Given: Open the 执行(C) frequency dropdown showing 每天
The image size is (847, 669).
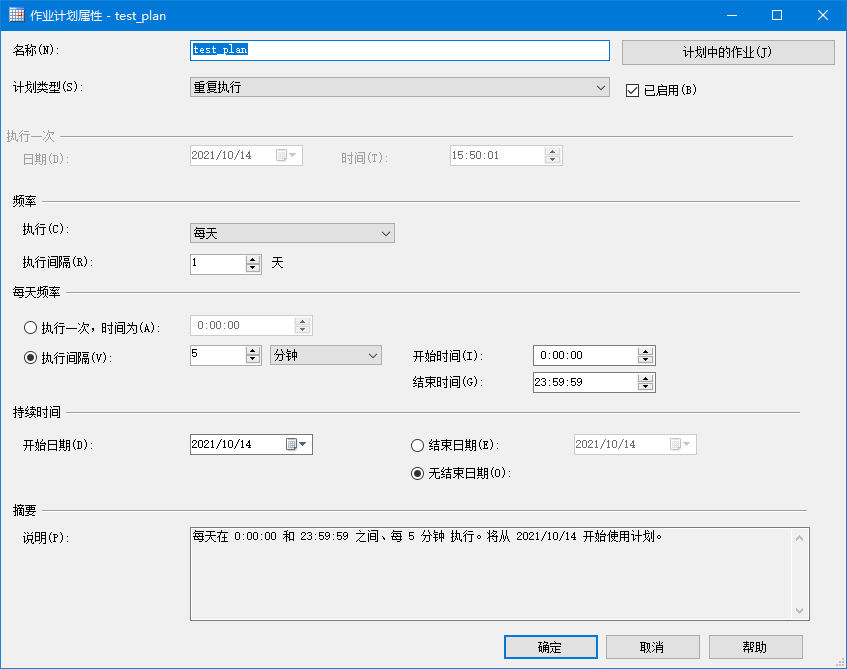Looking at the screenshot, I should click(386, 232).
